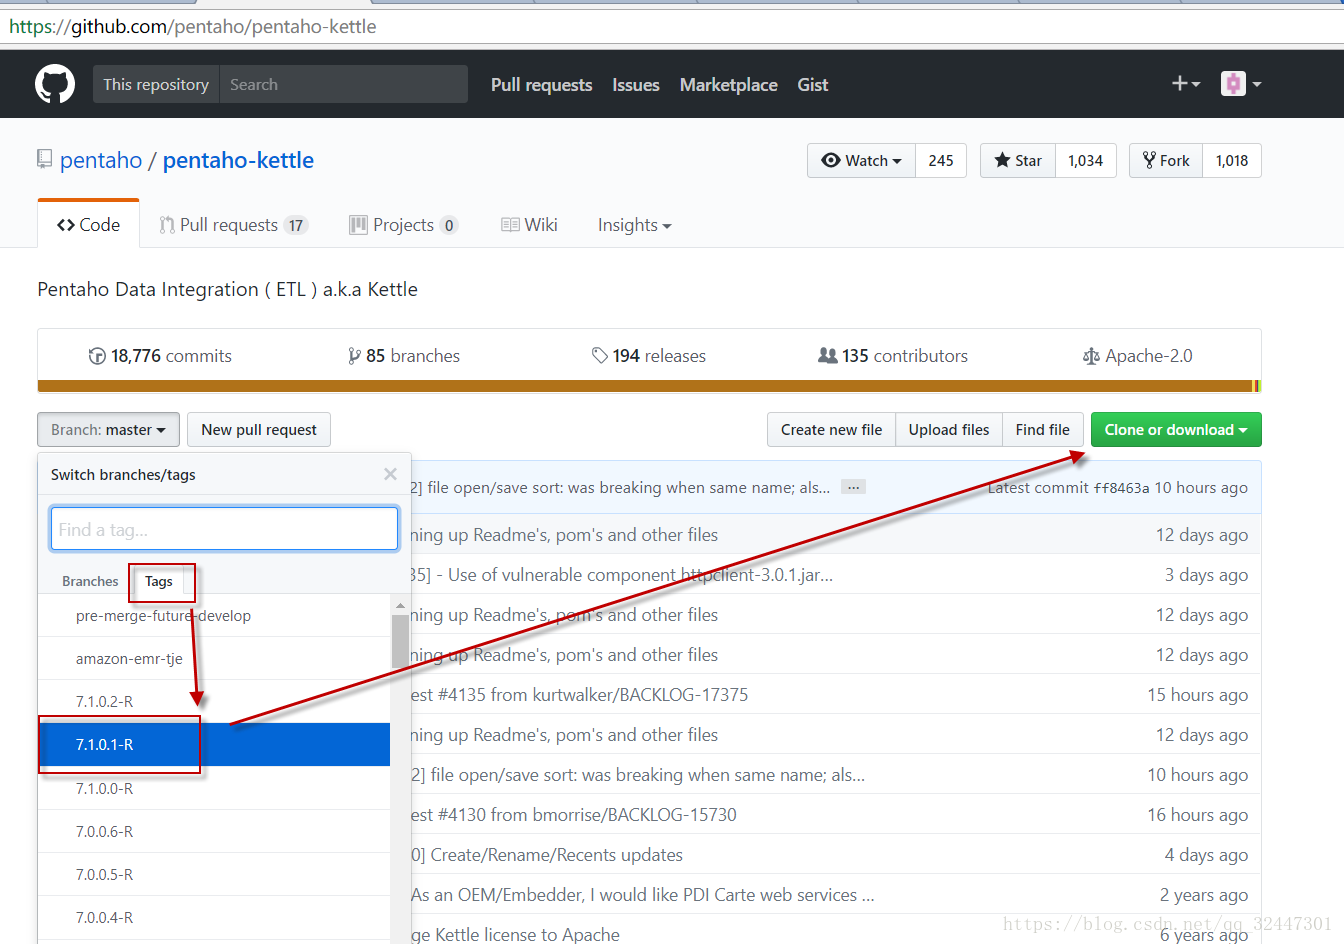Select tag 7.0.0.5-R
The height and width of the screenshot is (944, 1344).
pyautogui.click(x=214, y=875)
